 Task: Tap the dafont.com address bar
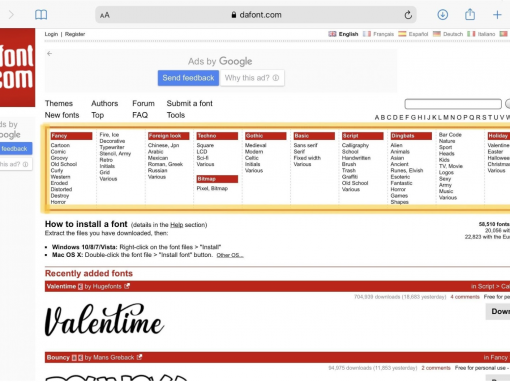pyautogui.click(x=256, y=15)
